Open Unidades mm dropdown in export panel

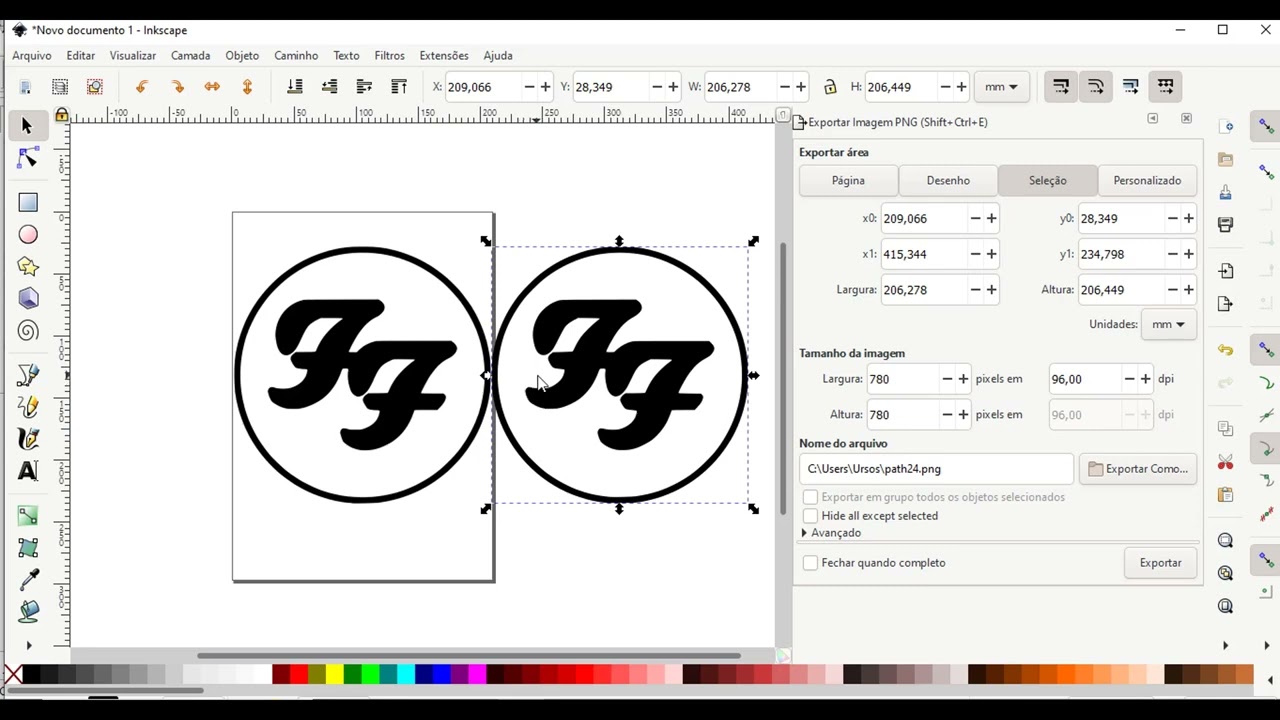[x=1168, y=324]
